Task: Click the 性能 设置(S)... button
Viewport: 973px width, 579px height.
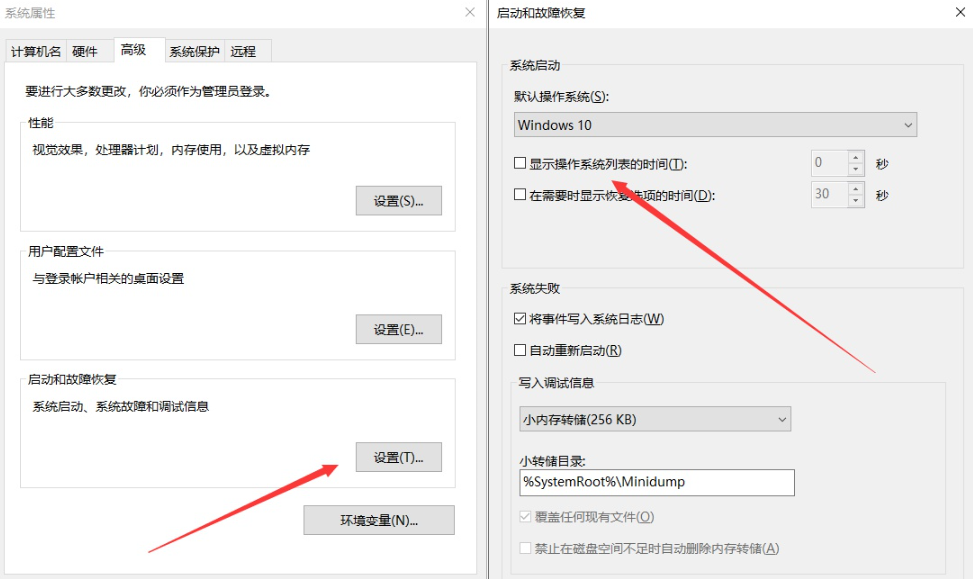Action: tap(398, 201)
